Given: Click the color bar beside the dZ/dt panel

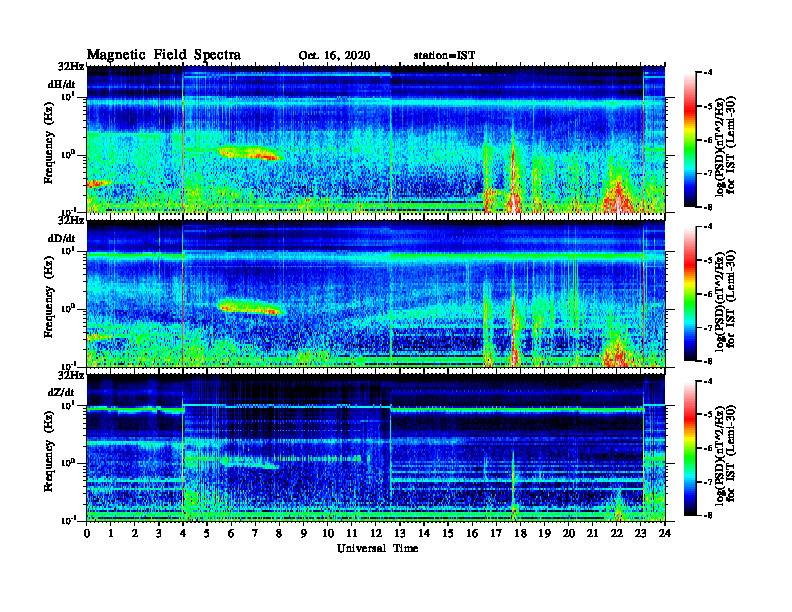Looking at the screenshot, I should 689,448.
